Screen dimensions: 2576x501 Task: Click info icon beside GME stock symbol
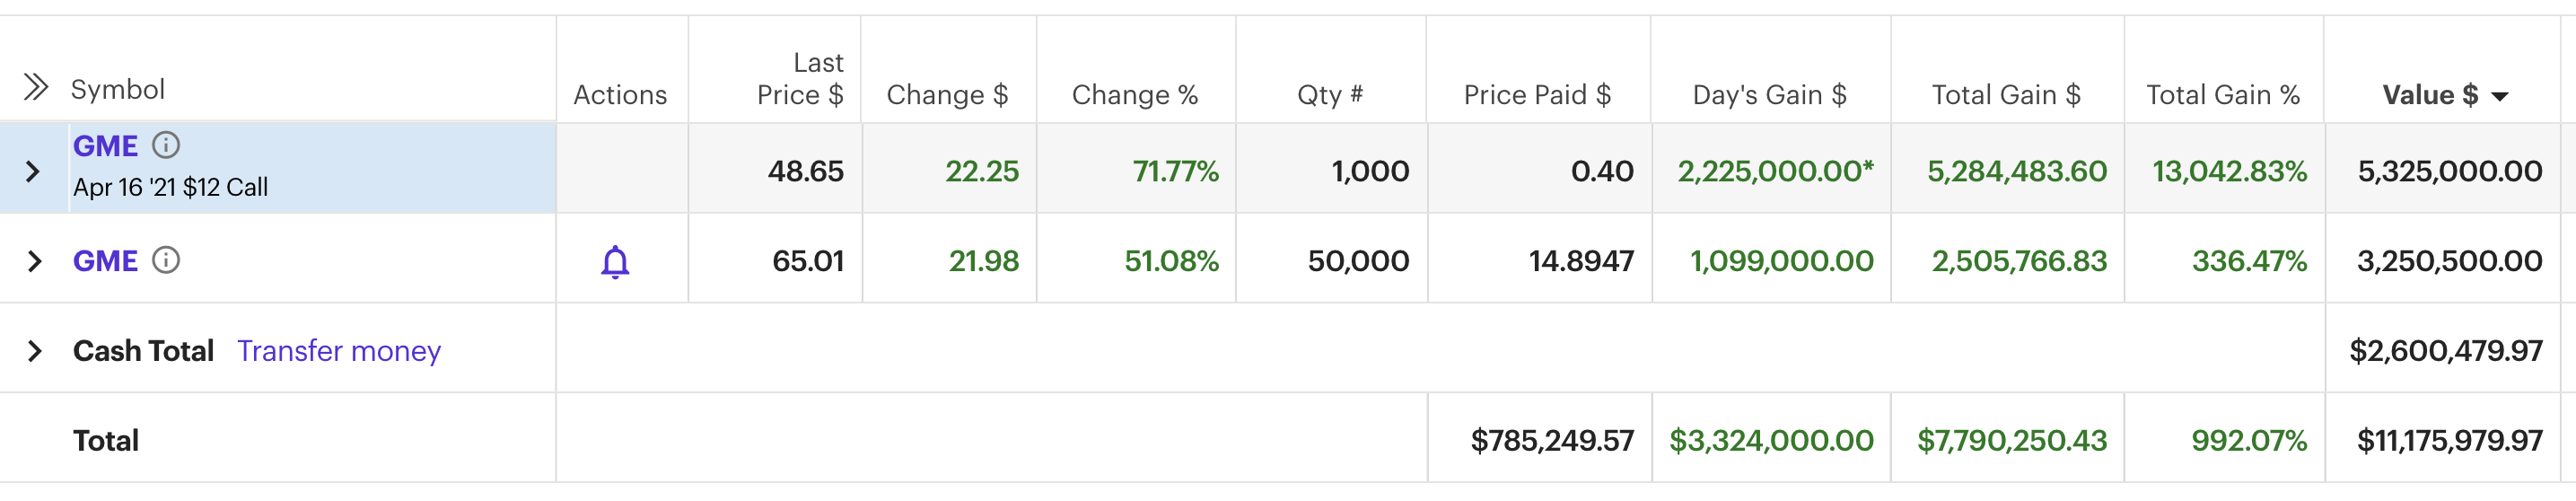tap(166, 260)
